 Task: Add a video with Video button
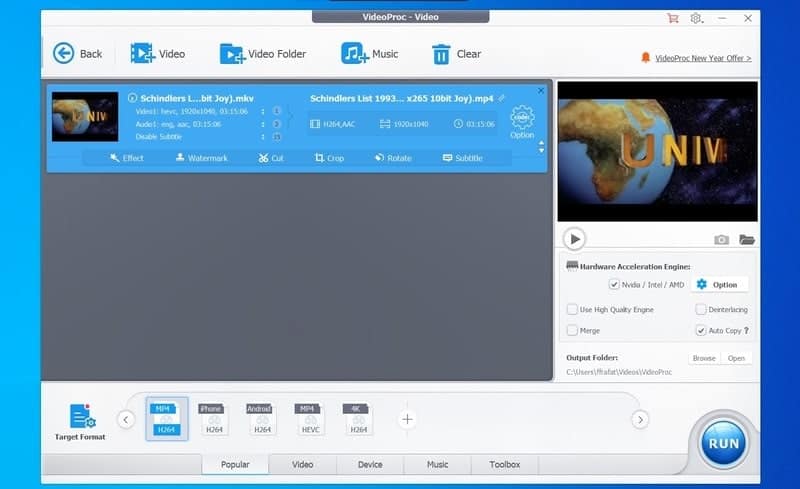(x=158, y=54)
